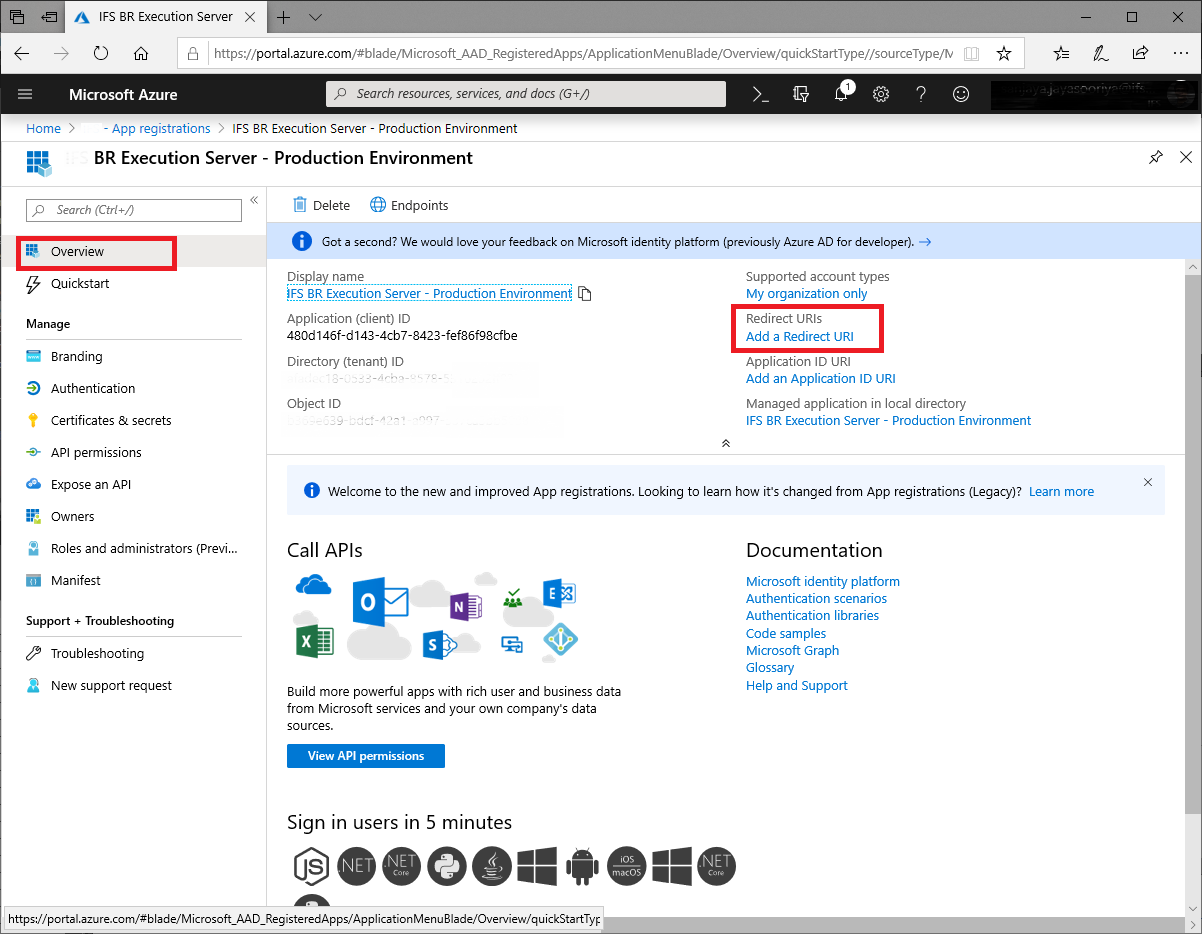Viewport: 1202px width, 934px height.
Task: Click the help question mark icon
Action: [x=921, y=94]
